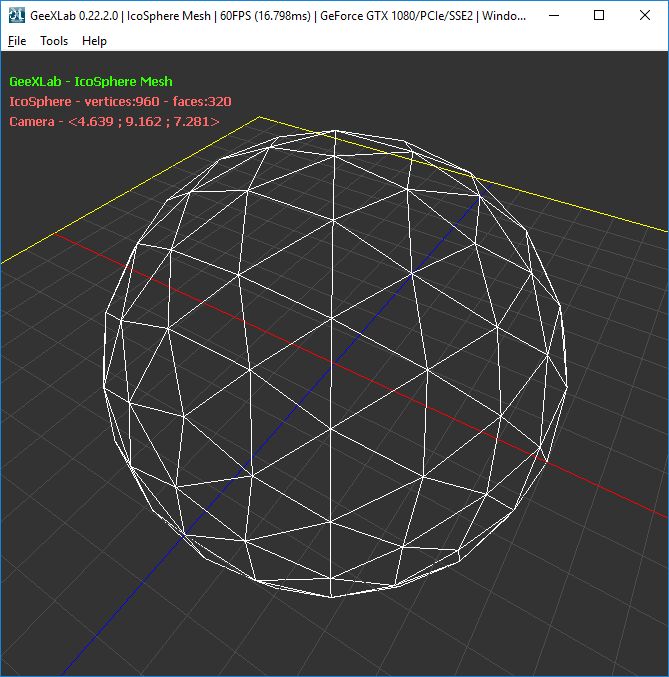669x677 pixels.
Task: Click the window title bar text
Action: 278,16
